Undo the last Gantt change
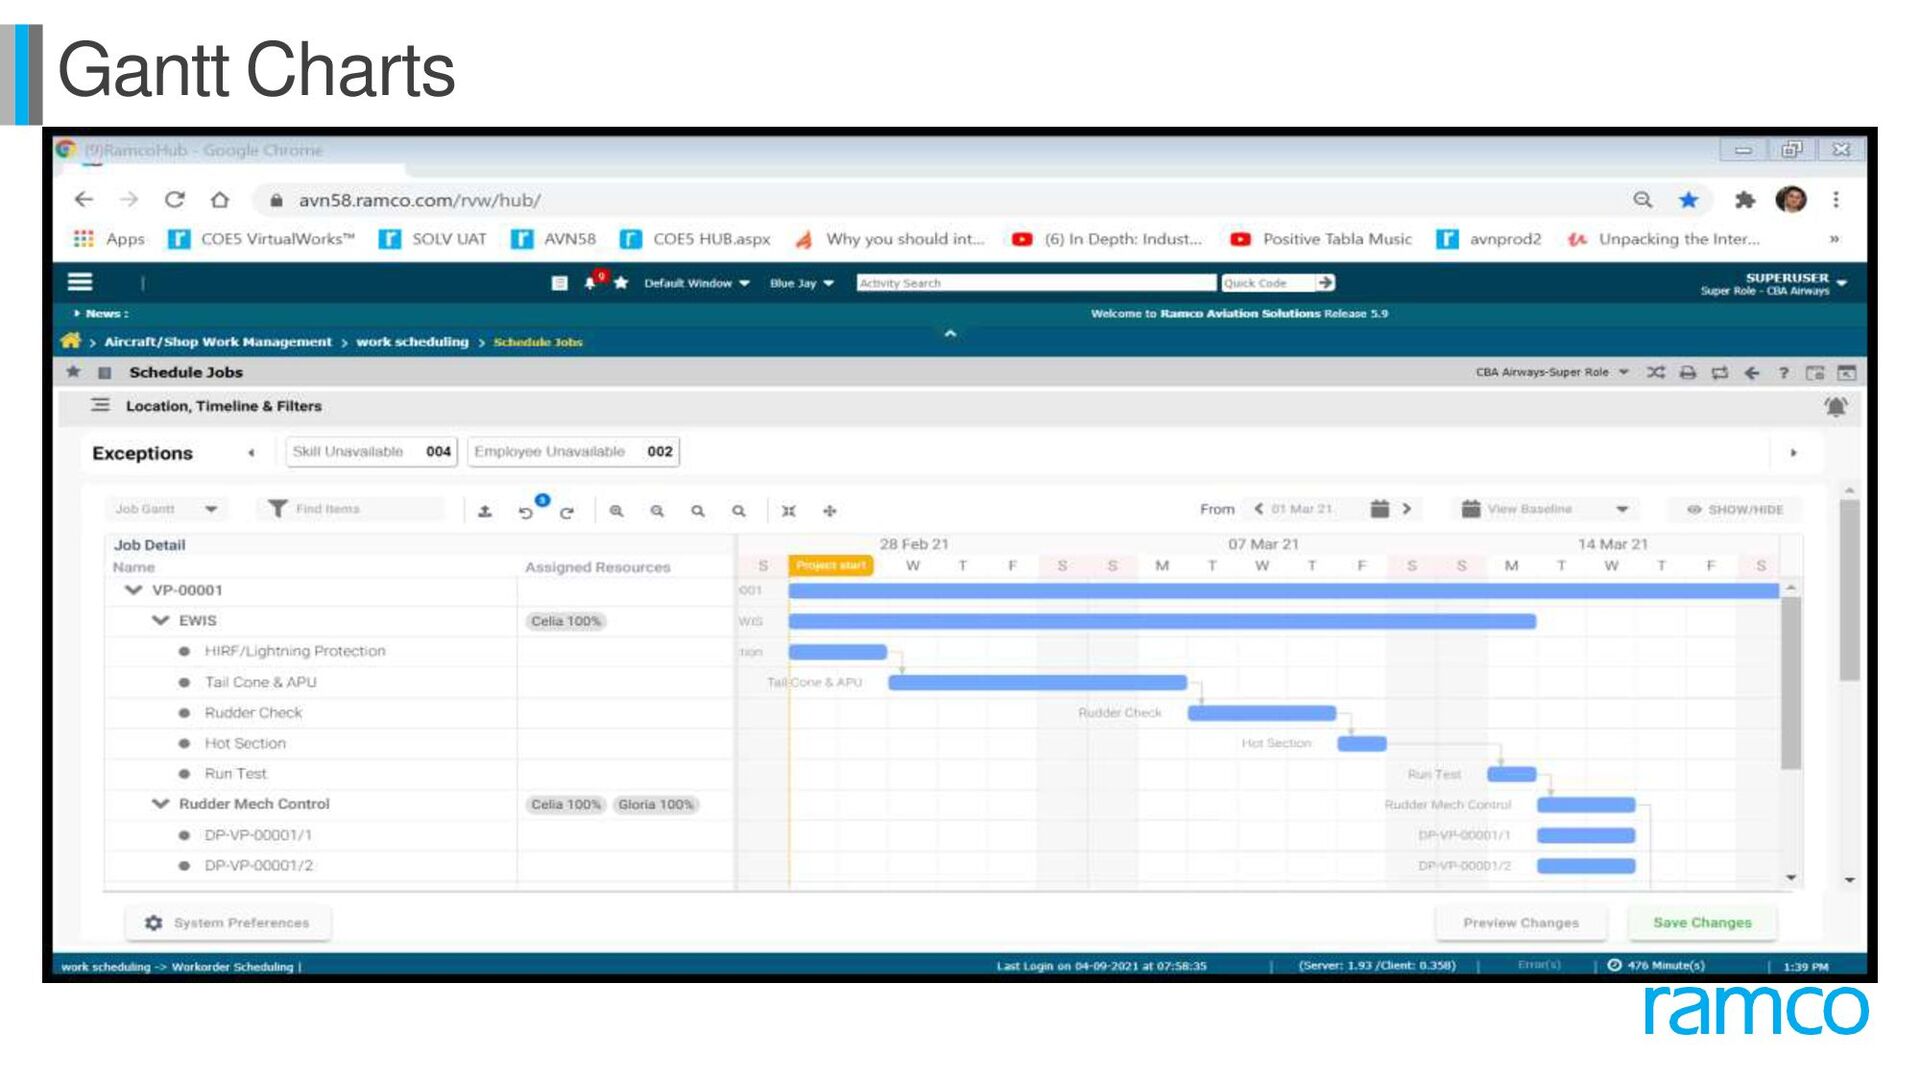Image resolution: width=1920 pixels, height=1080 pixels. pos(526,512)
